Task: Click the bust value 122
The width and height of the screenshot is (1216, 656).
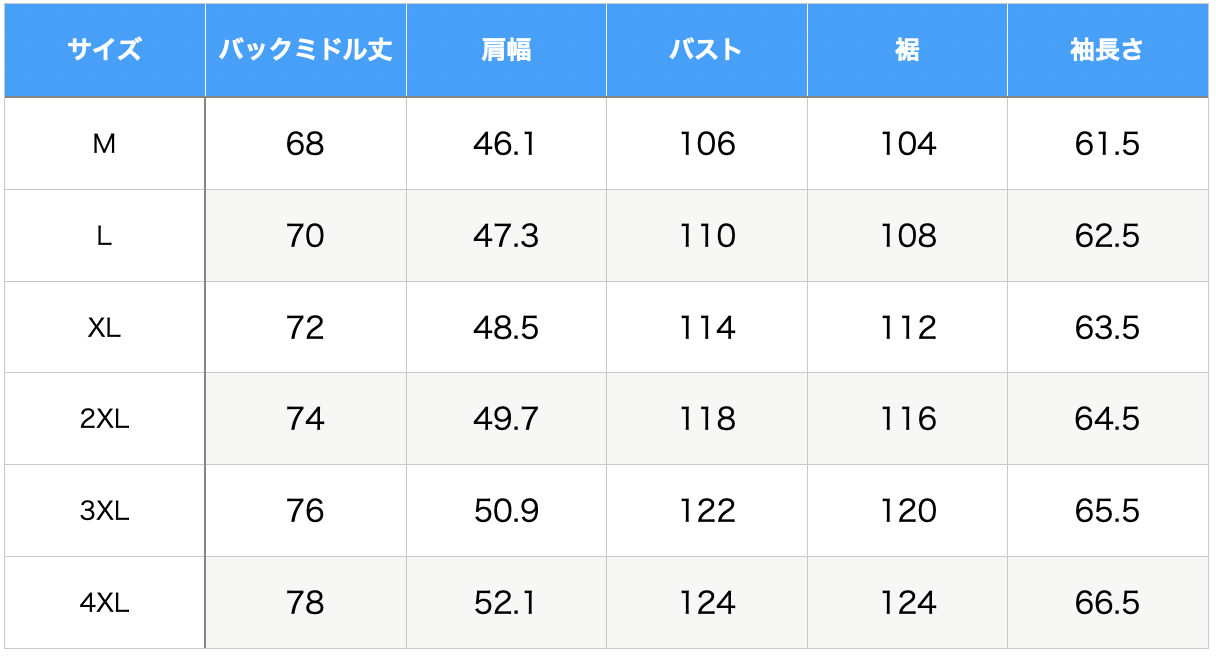Action: [x=707, y=511]
